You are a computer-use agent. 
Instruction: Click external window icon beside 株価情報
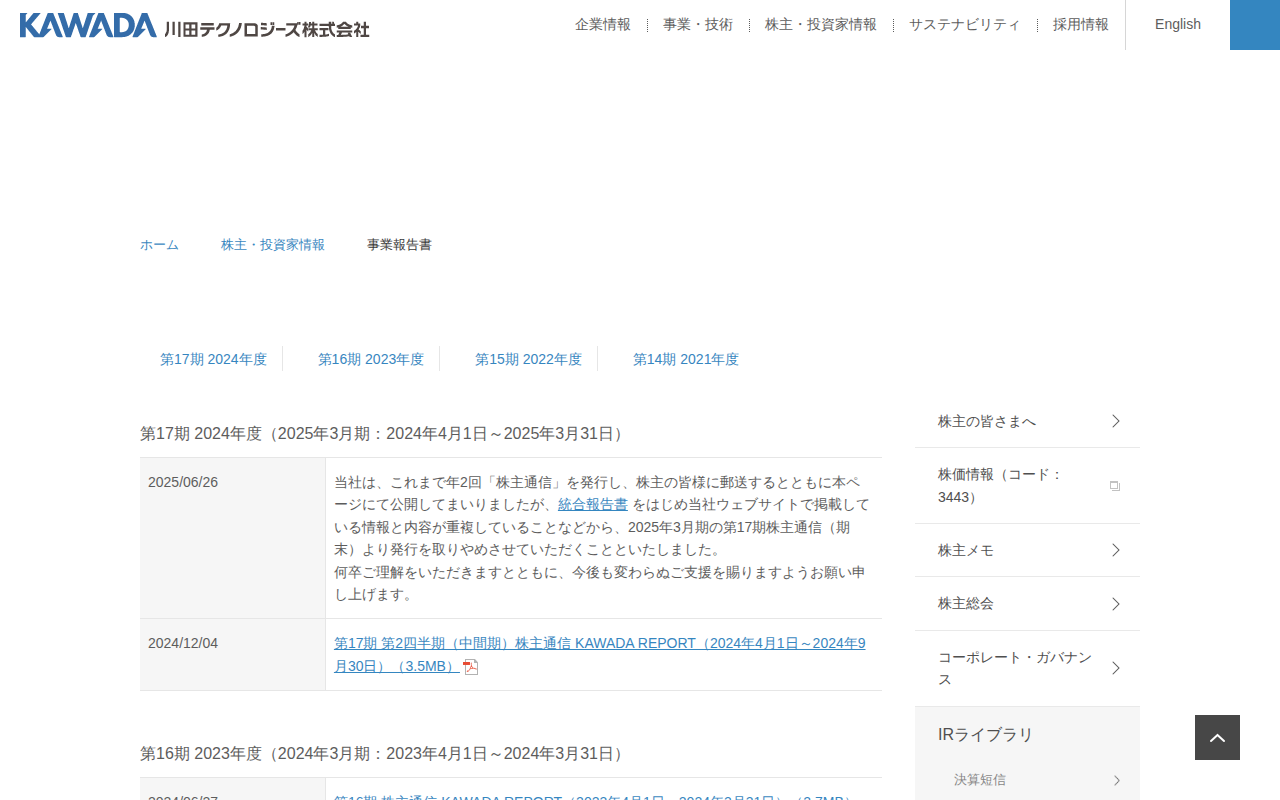pyautogui.click(x=1115, y=486)
